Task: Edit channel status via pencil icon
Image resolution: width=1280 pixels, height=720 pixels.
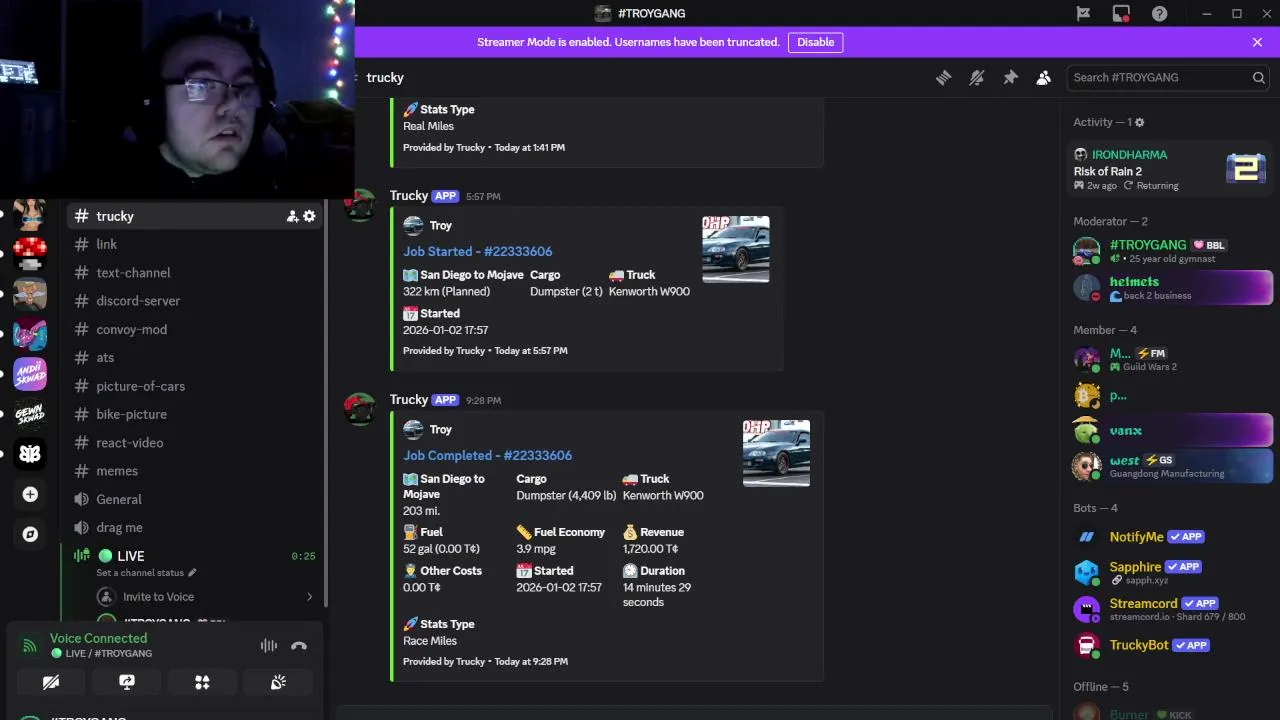Action: click(192, 573)
